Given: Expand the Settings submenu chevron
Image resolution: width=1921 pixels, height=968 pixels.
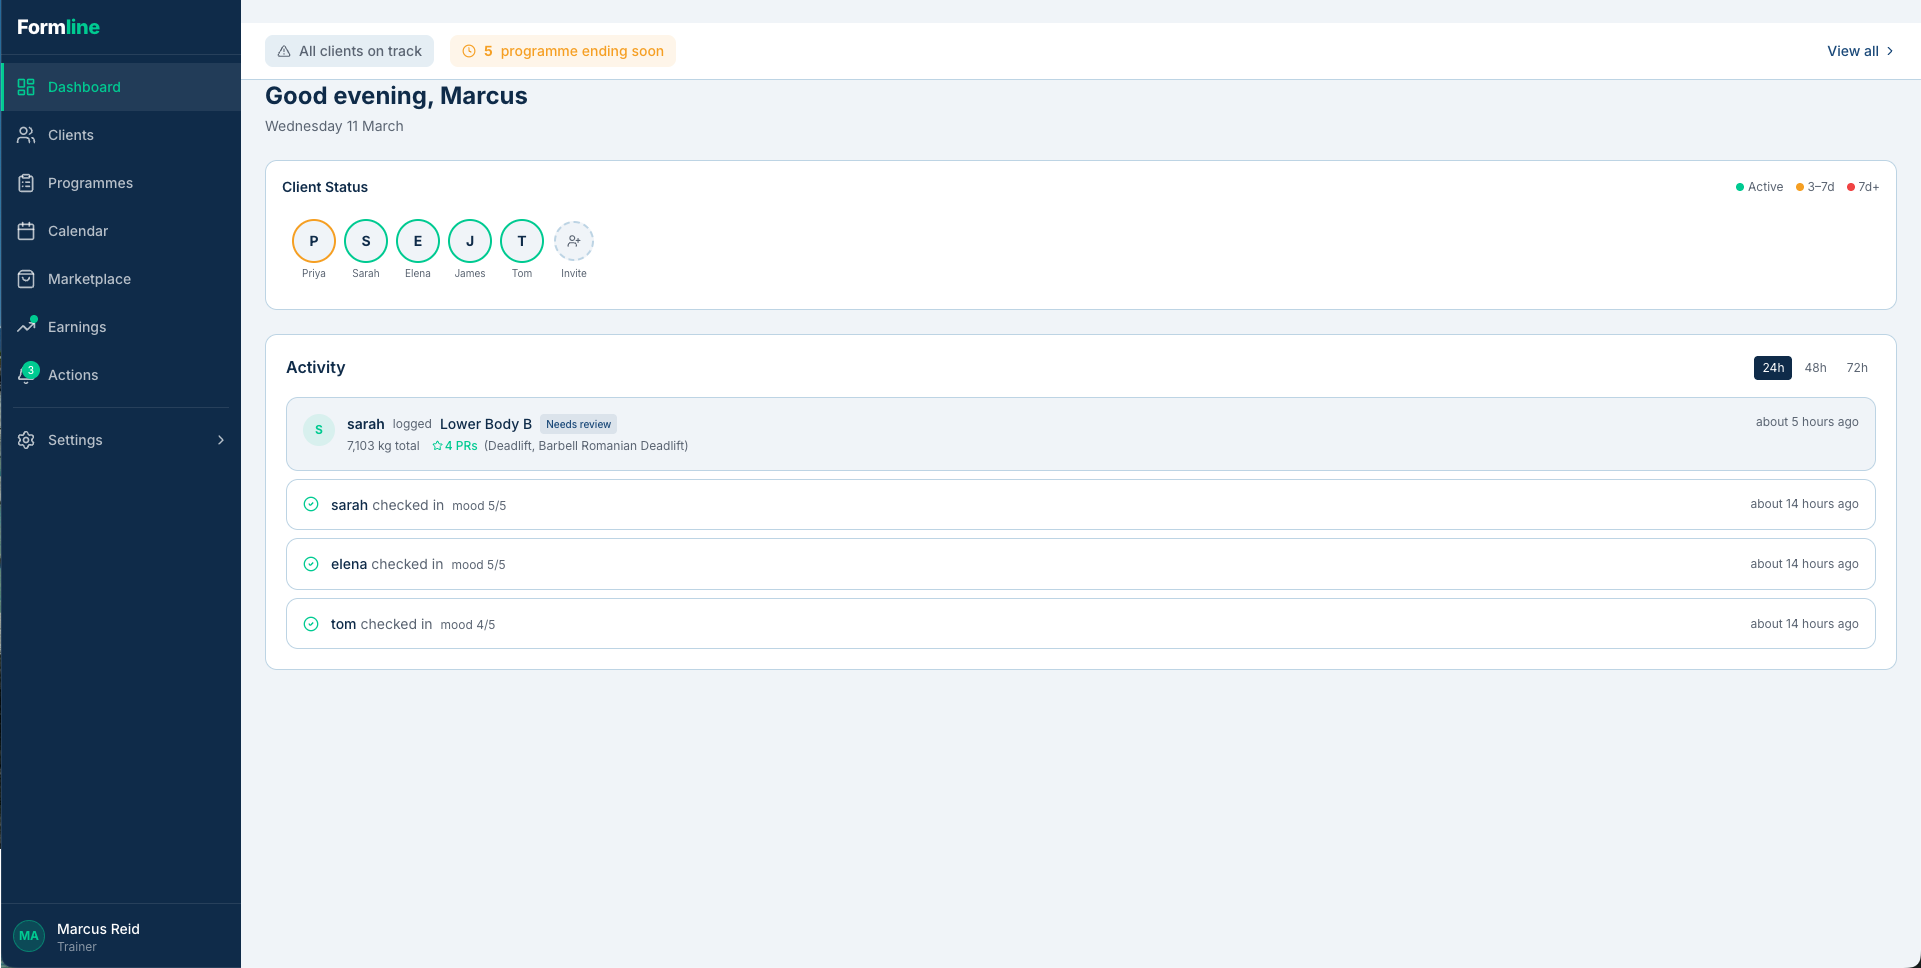Looking at the screenshot, I should (220, 440).
